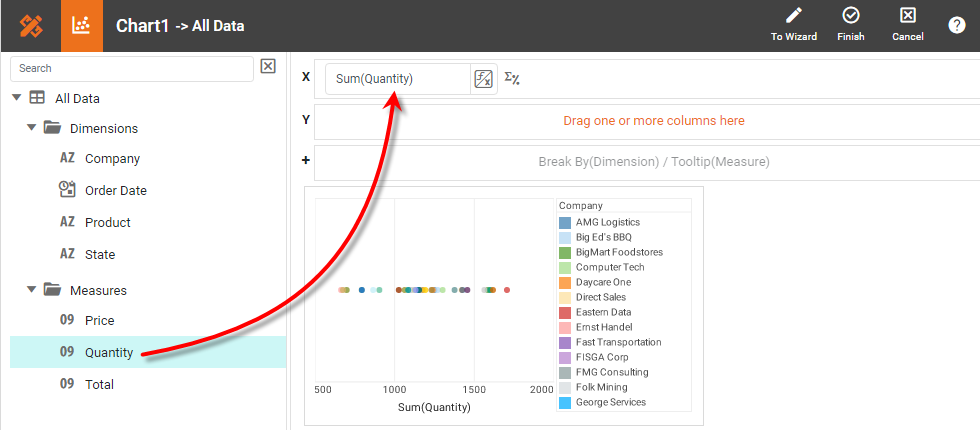Select the Order Date dimension
The image size is (980, 430).
point(115,190)
